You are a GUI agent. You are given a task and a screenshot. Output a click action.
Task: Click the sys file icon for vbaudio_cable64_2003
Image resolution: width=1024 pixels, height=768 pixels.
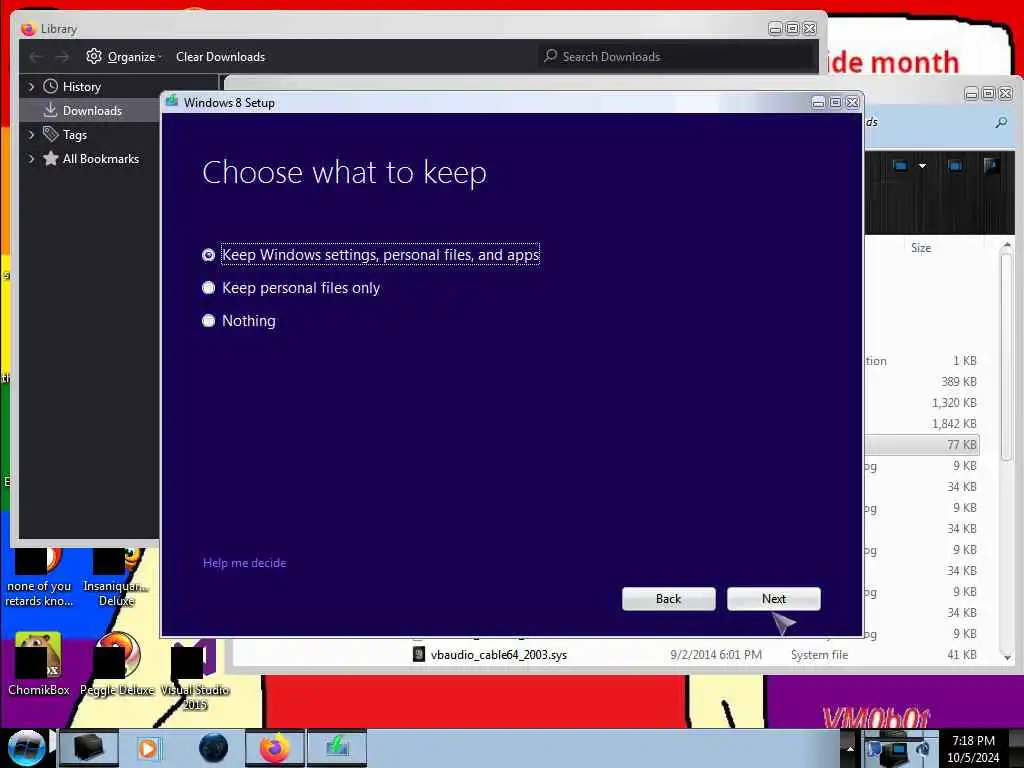tap(419, 654)
